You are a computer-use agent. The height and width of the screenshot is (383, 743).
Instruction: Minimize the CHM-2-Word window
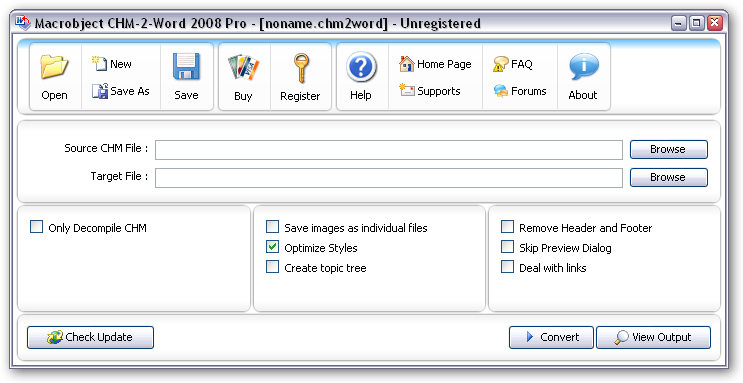click(679, 23)
